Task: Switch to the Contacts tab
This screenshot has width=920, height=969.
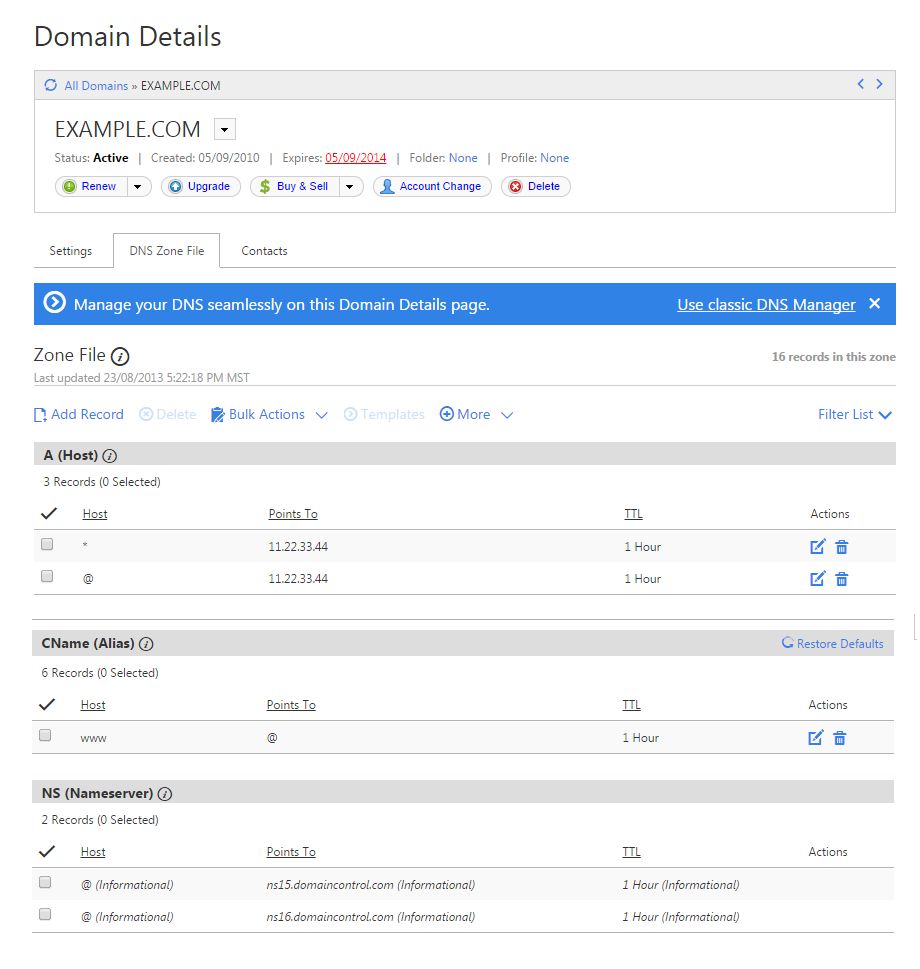Action: tap(264, 251)
